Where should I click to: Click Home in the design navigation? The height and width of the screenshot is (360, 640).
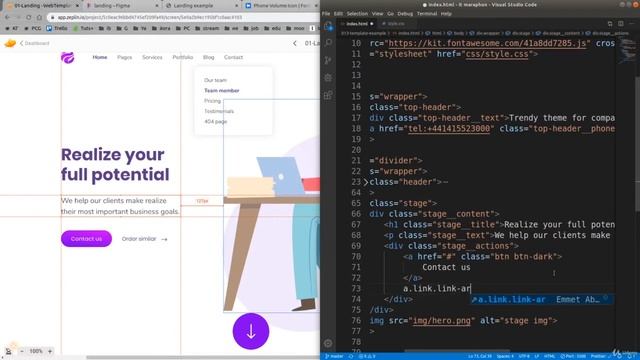[x=100, y=57]
